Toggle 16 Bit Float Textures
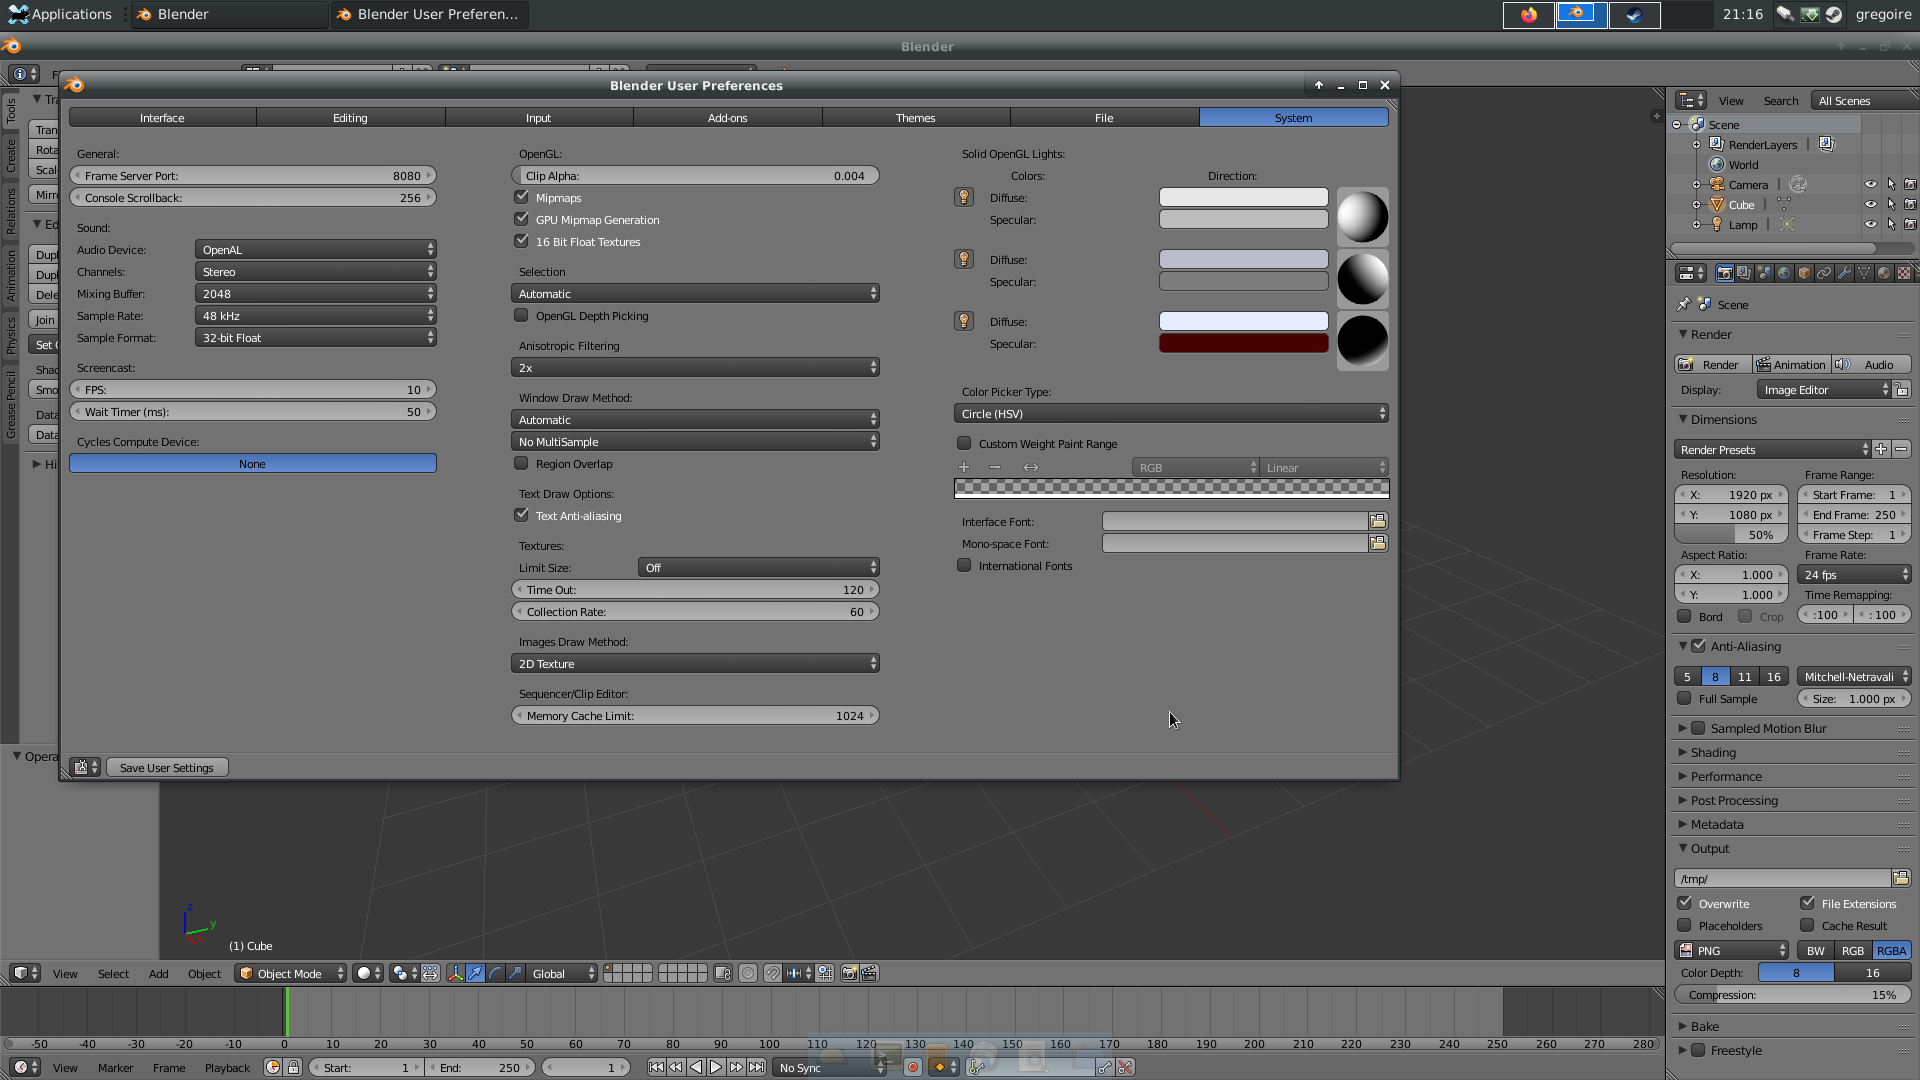This screenshot has height=1080, width=1920. pos(521,241)
